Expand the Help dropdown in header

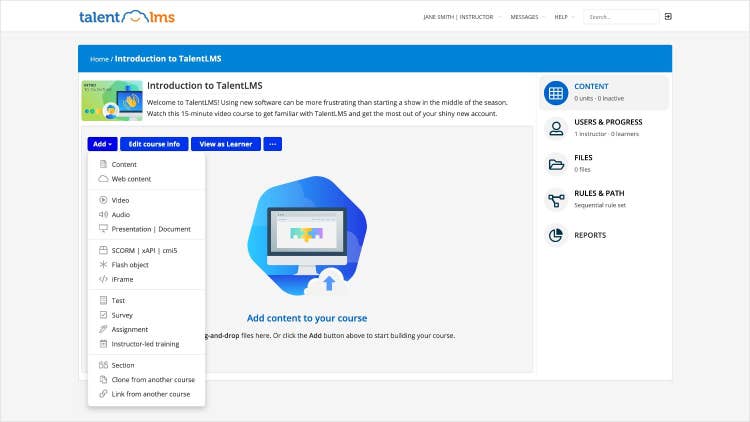[x=564, y=17]
